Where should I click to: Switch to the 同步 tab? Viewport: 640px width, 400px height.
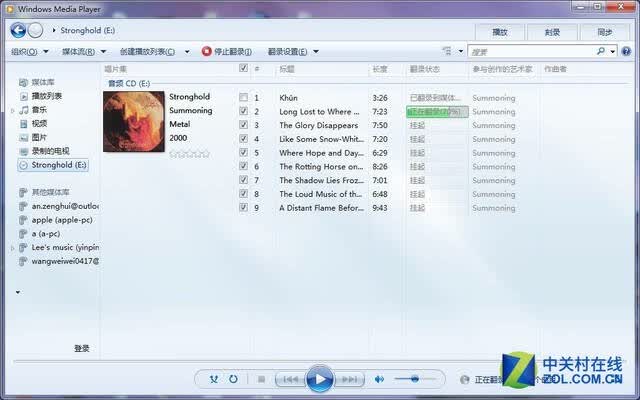click(604, 32)
